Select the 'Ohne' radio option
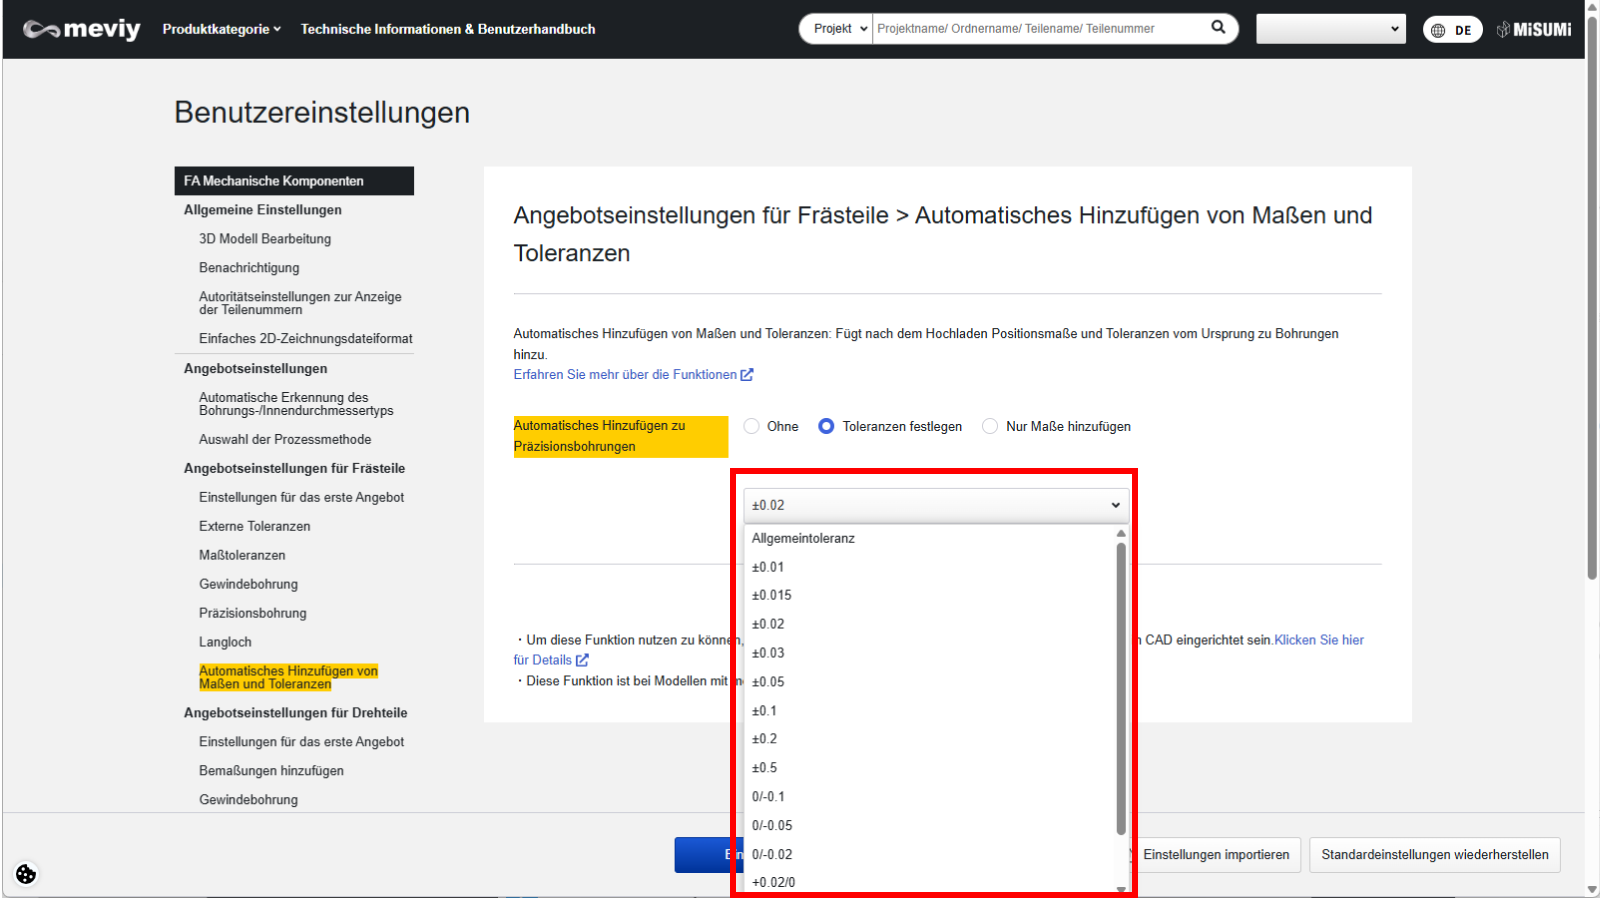 [752, 426]
